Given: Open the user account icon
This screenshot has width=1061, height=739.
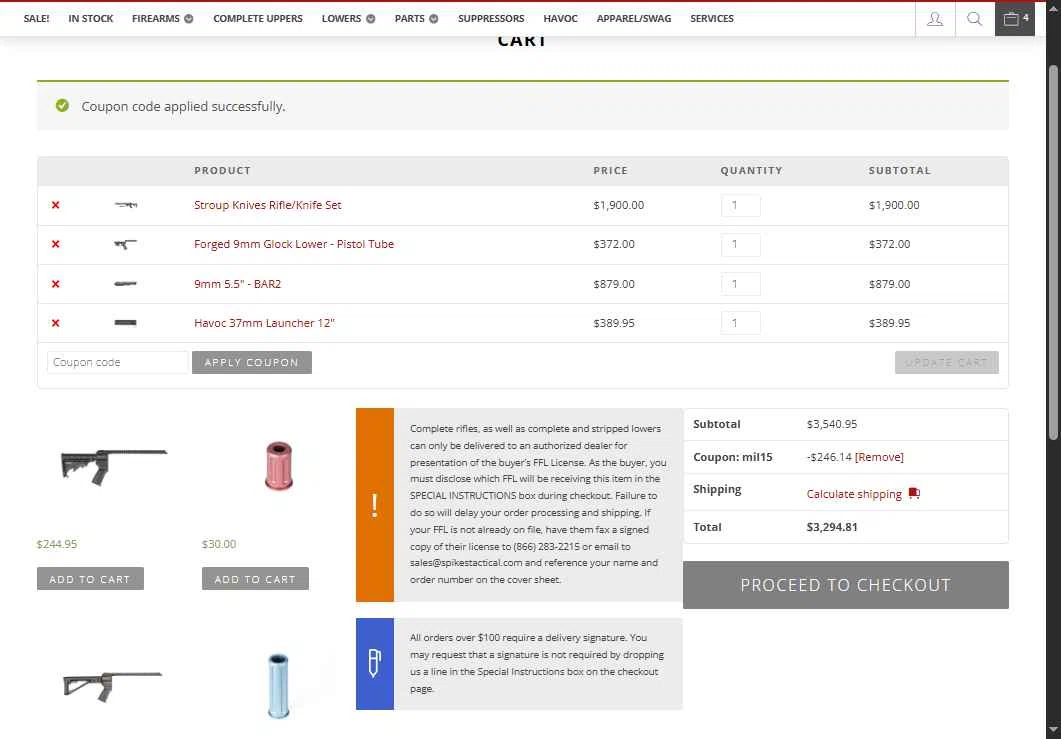Looking at the screenshot, I should tap(934, 19).
